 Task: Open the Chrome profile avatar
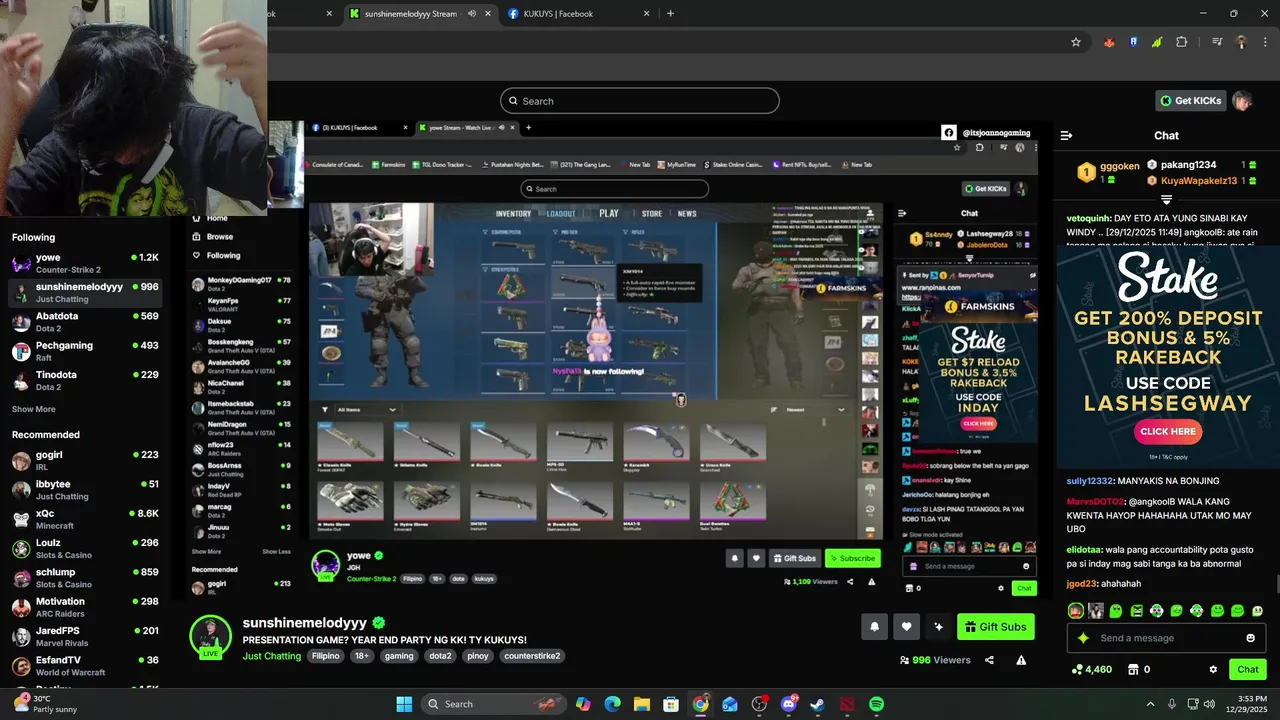pos(1241,42)
